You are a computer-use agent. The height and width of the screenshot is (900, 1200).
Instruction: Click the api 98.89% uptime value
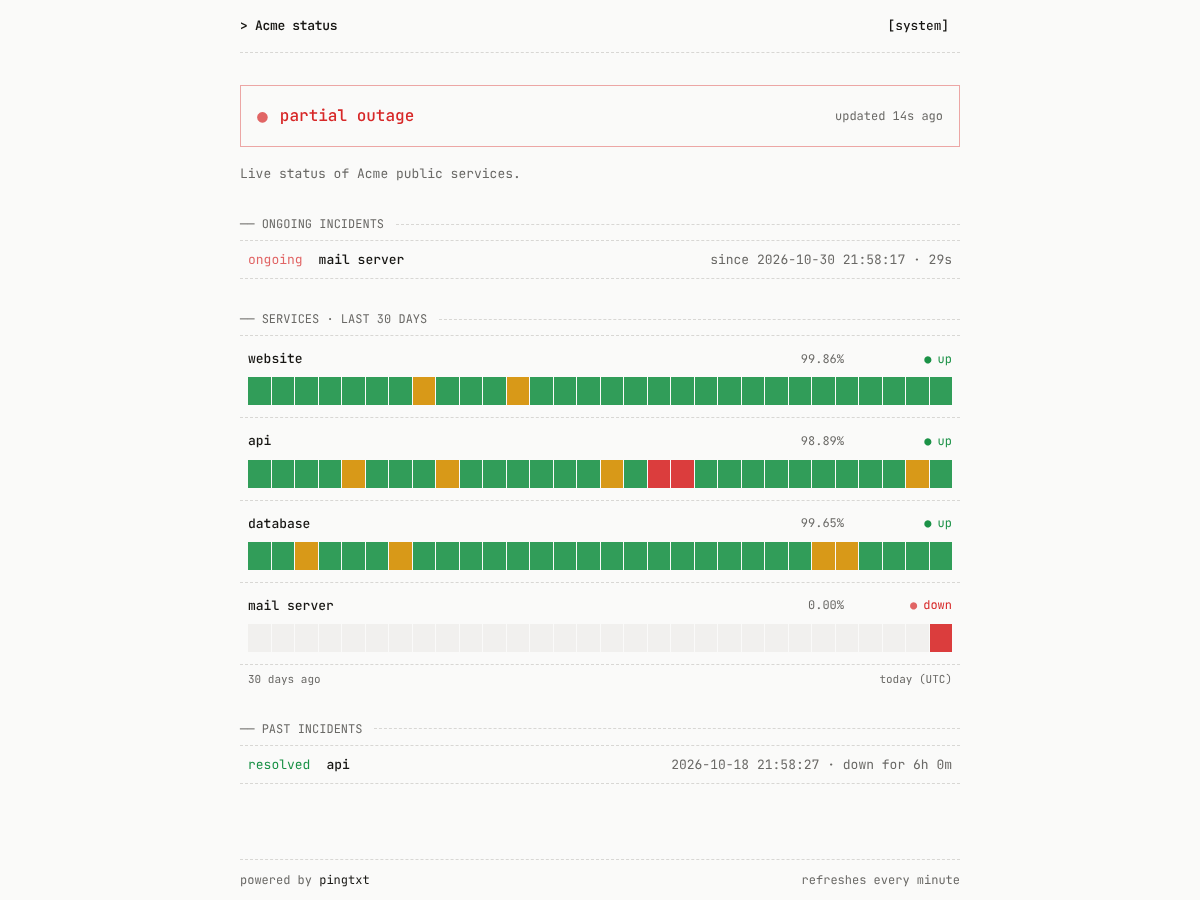822,441
